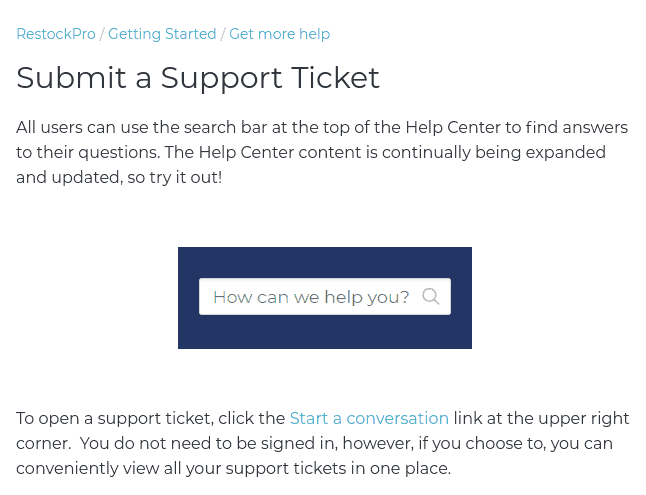Click the phrase continually being expanded
This screenshot has width=646, height=495.
click(x=494, y=152)
